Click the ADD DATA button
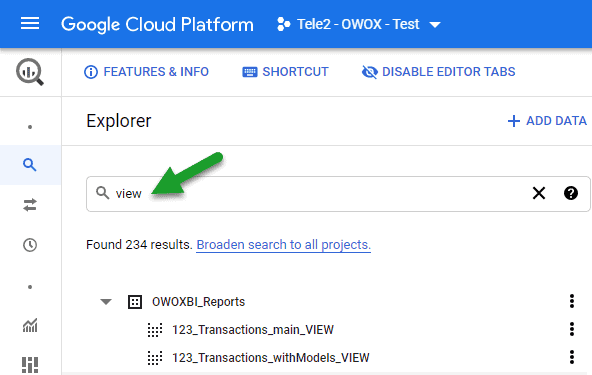 (x=547, y=121)
